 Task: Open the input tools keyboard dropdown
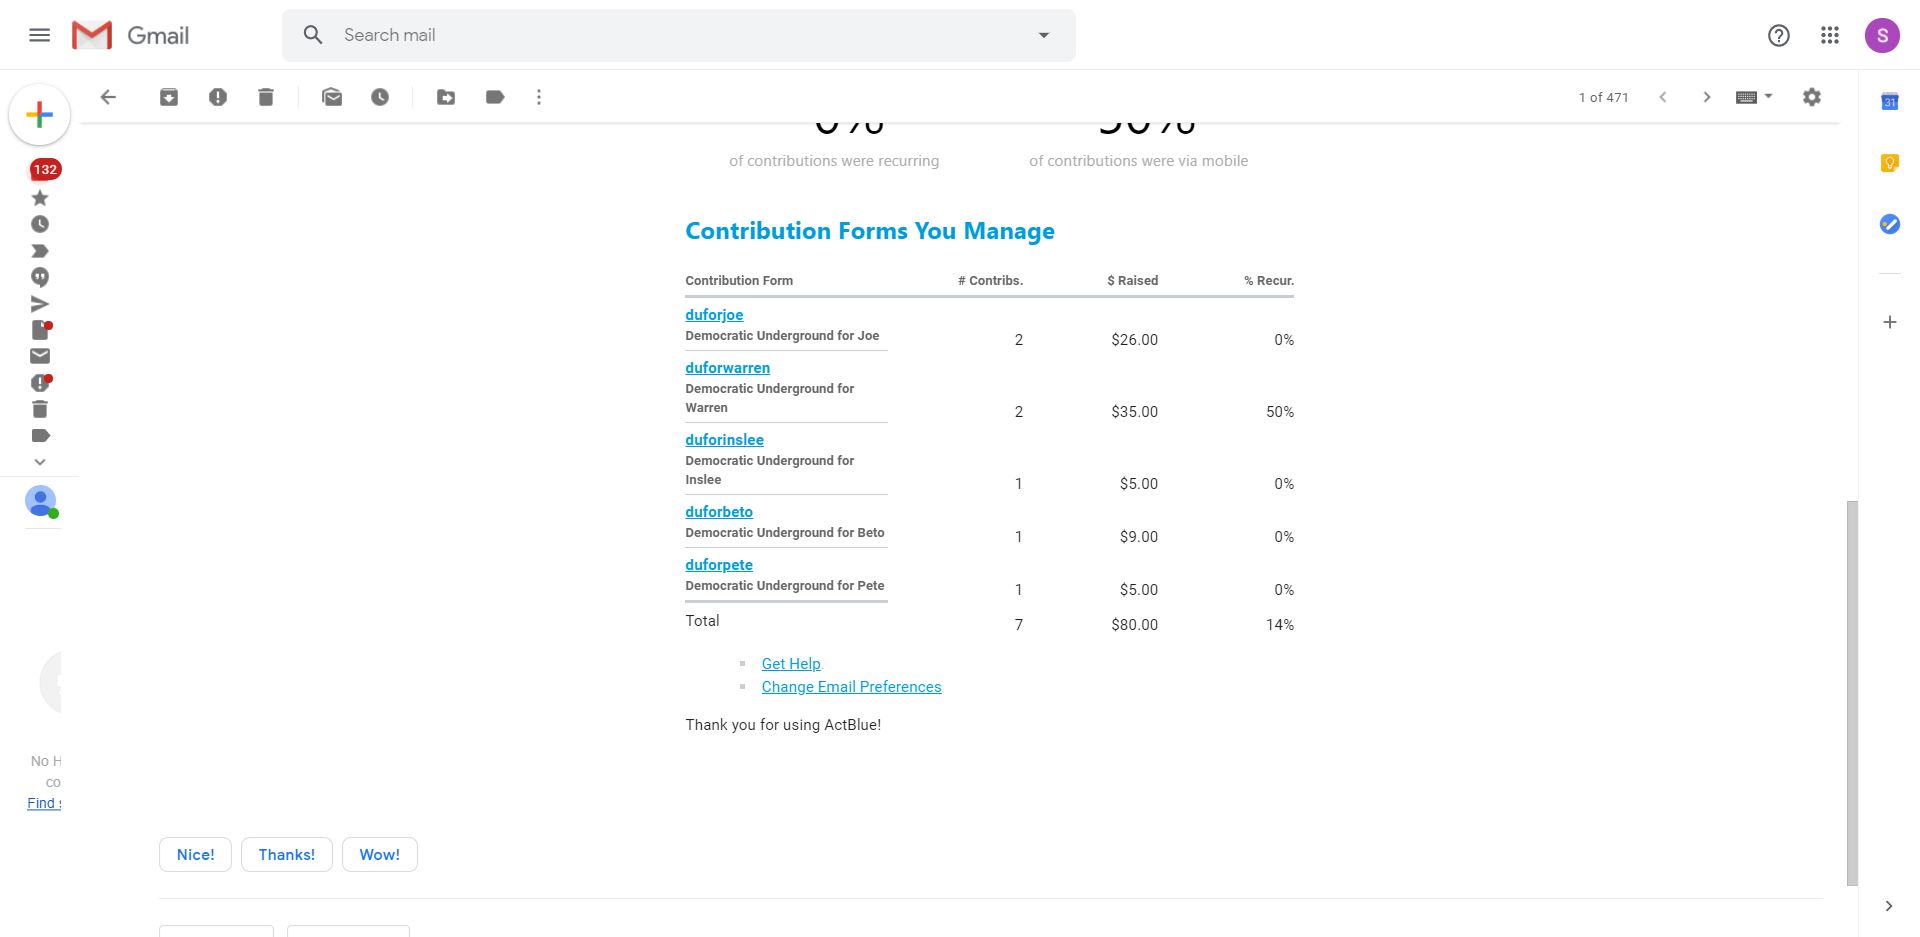point(1754,97)
